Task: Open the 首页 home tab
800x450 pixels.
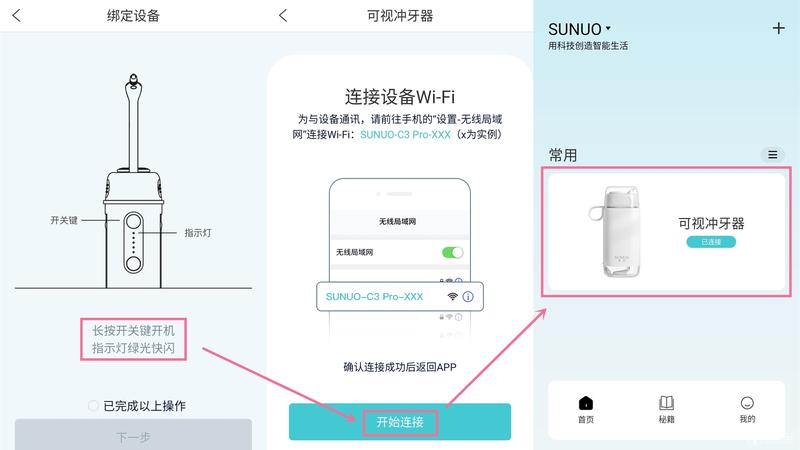Action: 586,409
